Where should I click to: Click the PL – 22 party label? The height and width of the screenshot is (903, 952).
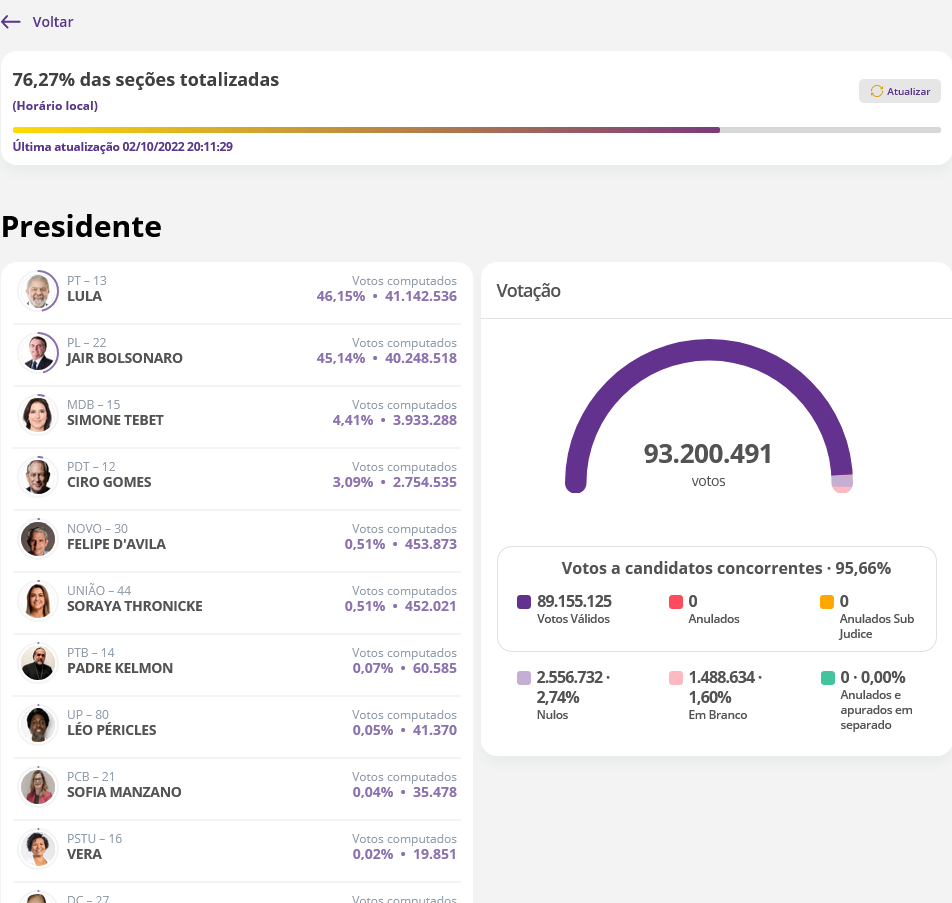pos(87,342)
